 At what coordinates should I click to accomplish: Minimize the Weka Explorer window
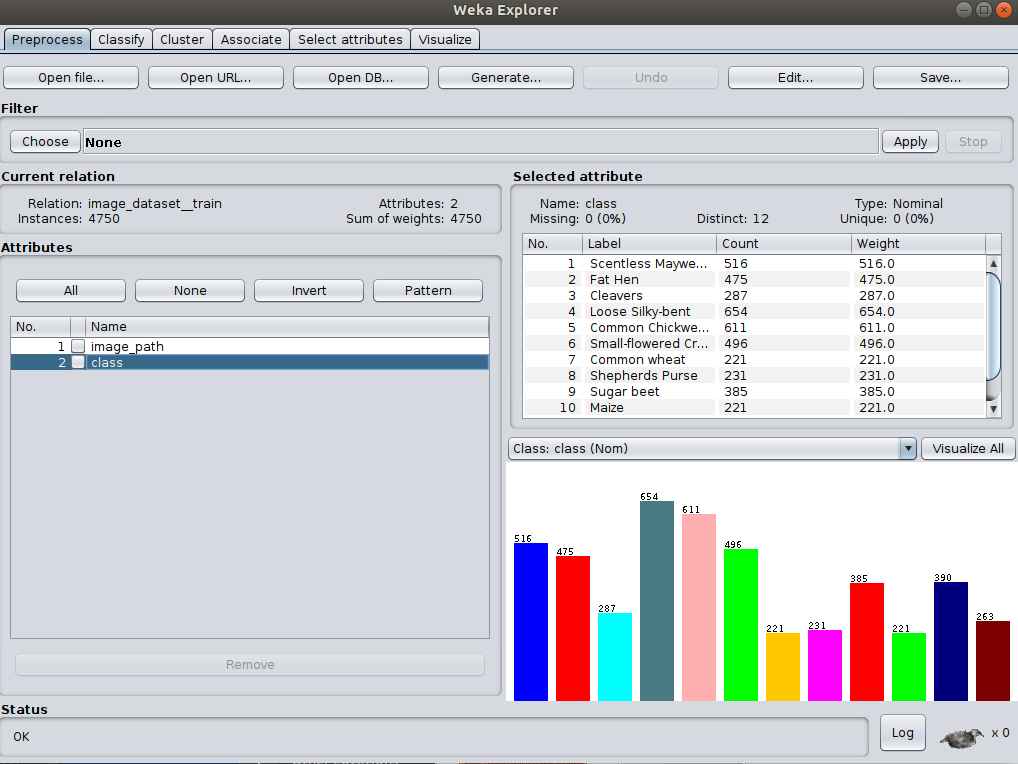(x=964, y=10)
